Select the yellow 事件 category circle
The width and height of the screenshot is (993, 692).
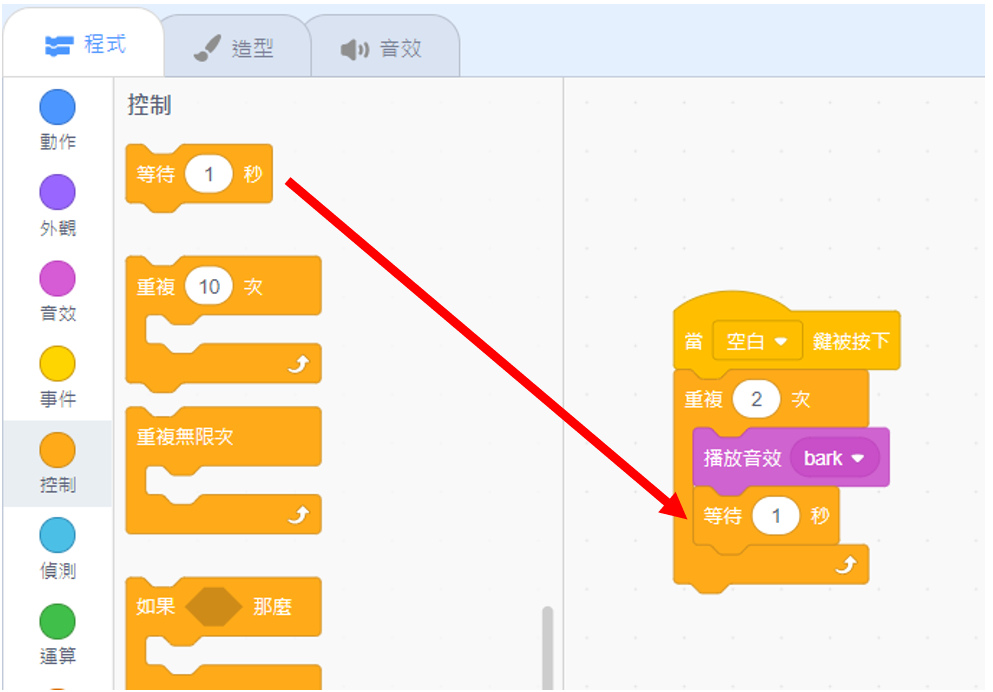(x=58, y=364)
